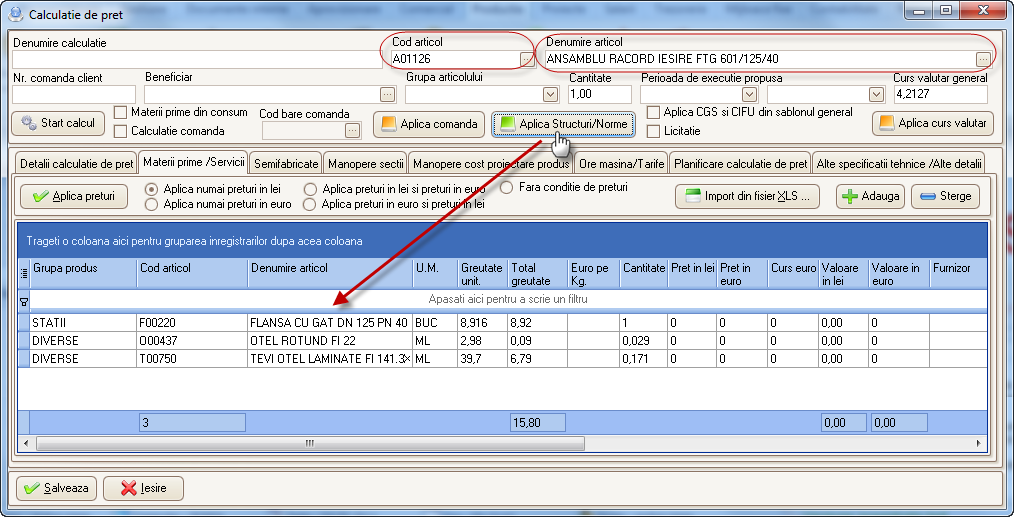1014x517 pixels.
Task: Toggle the Licitatie checkbox
Action: [x=654, y=131]
